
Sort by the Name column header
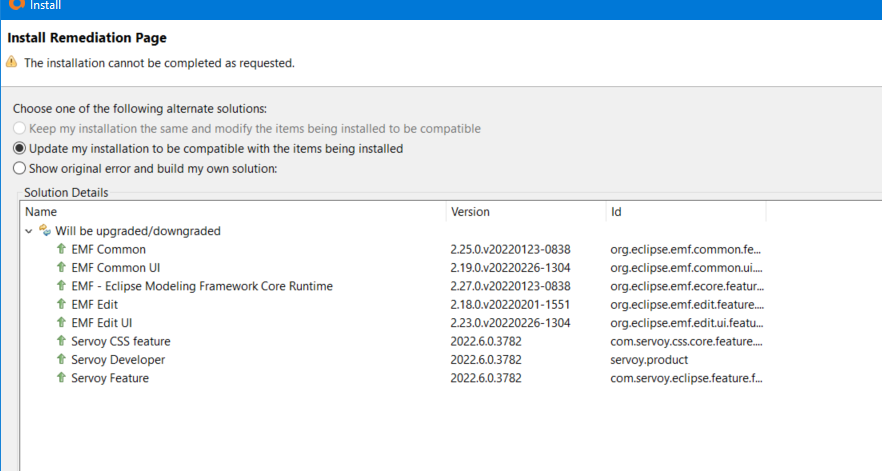coord(41,212)
